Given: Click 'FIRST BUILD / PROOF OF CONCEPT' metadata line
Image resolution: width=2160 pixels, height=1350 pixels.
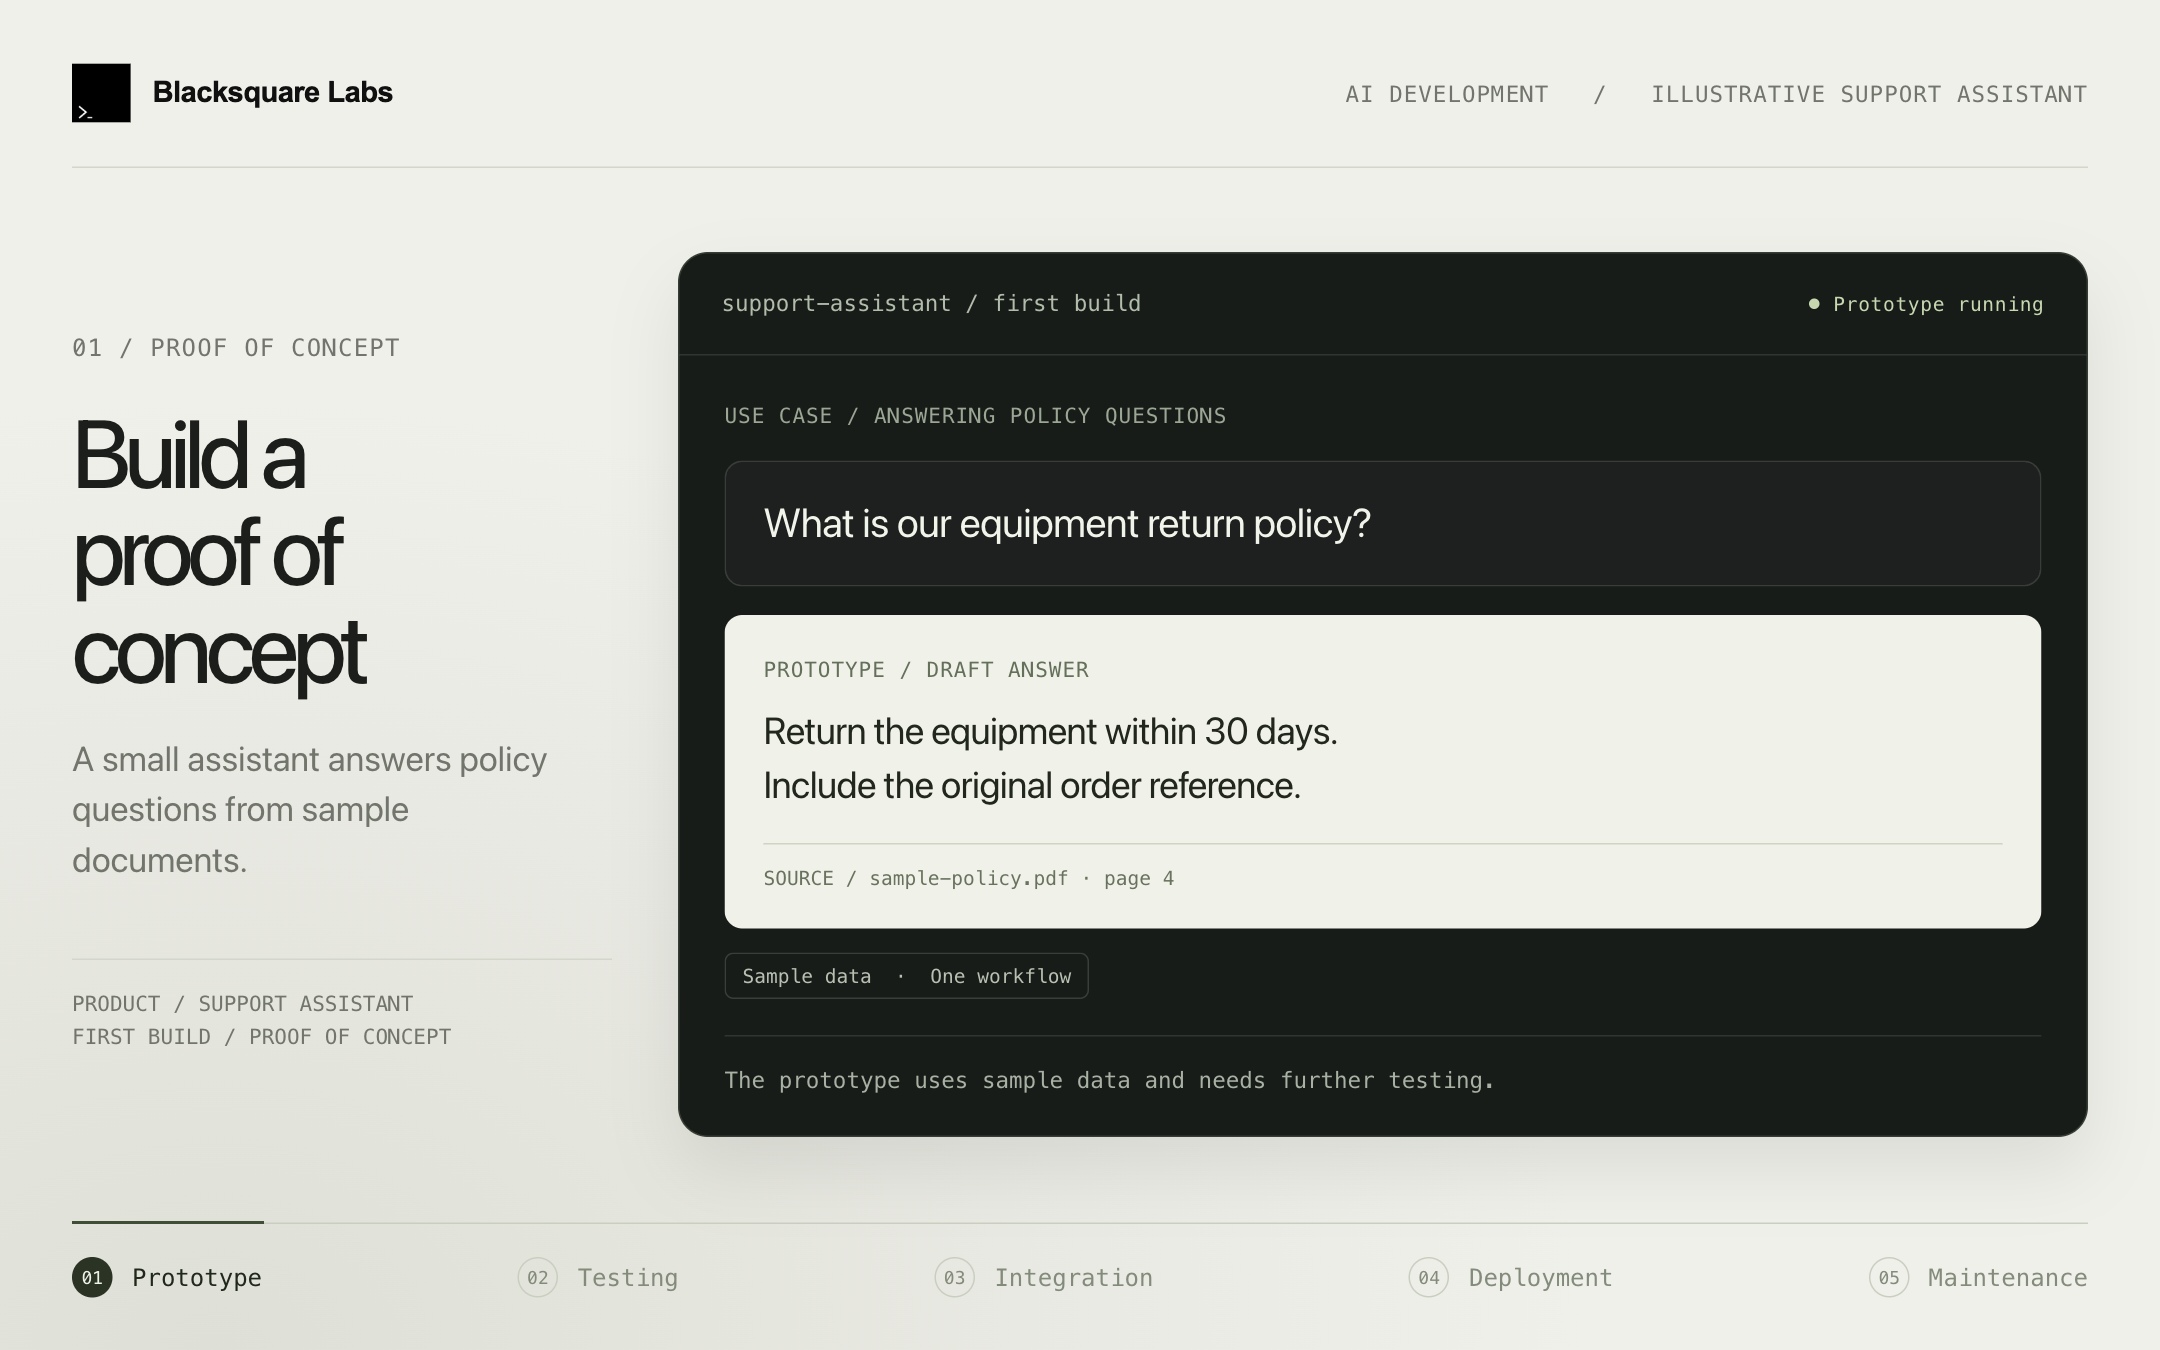Looking at the screenshot, I should tap(262, 1037).
